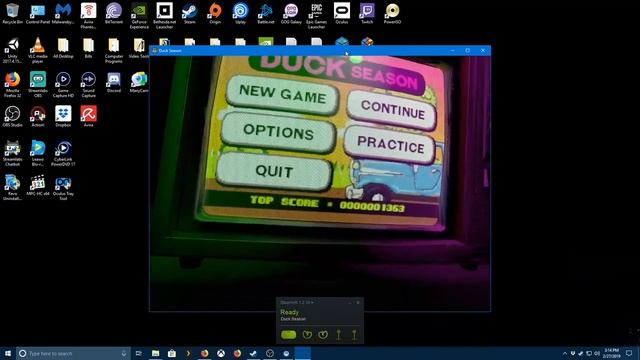Viewport: 640px width, 360px height.
Task: Click the taskbar search box
Action: 73,353
